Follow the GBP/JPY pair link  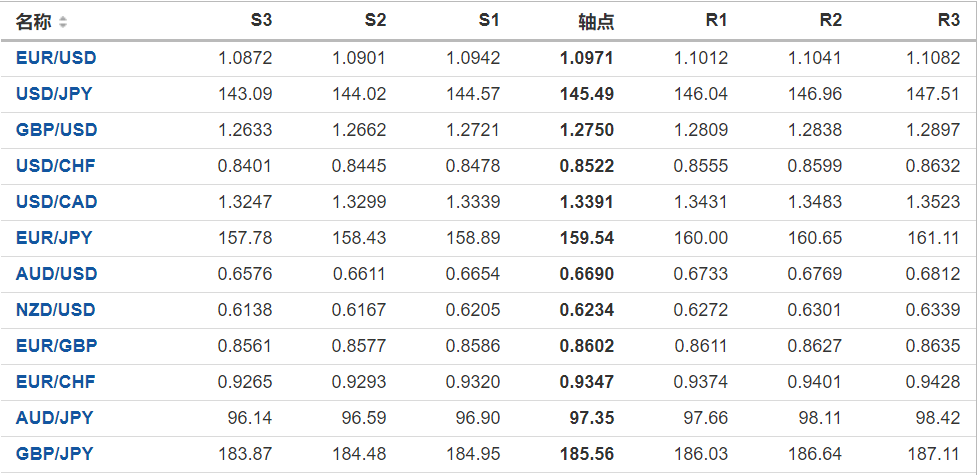[x=54, y=454]
